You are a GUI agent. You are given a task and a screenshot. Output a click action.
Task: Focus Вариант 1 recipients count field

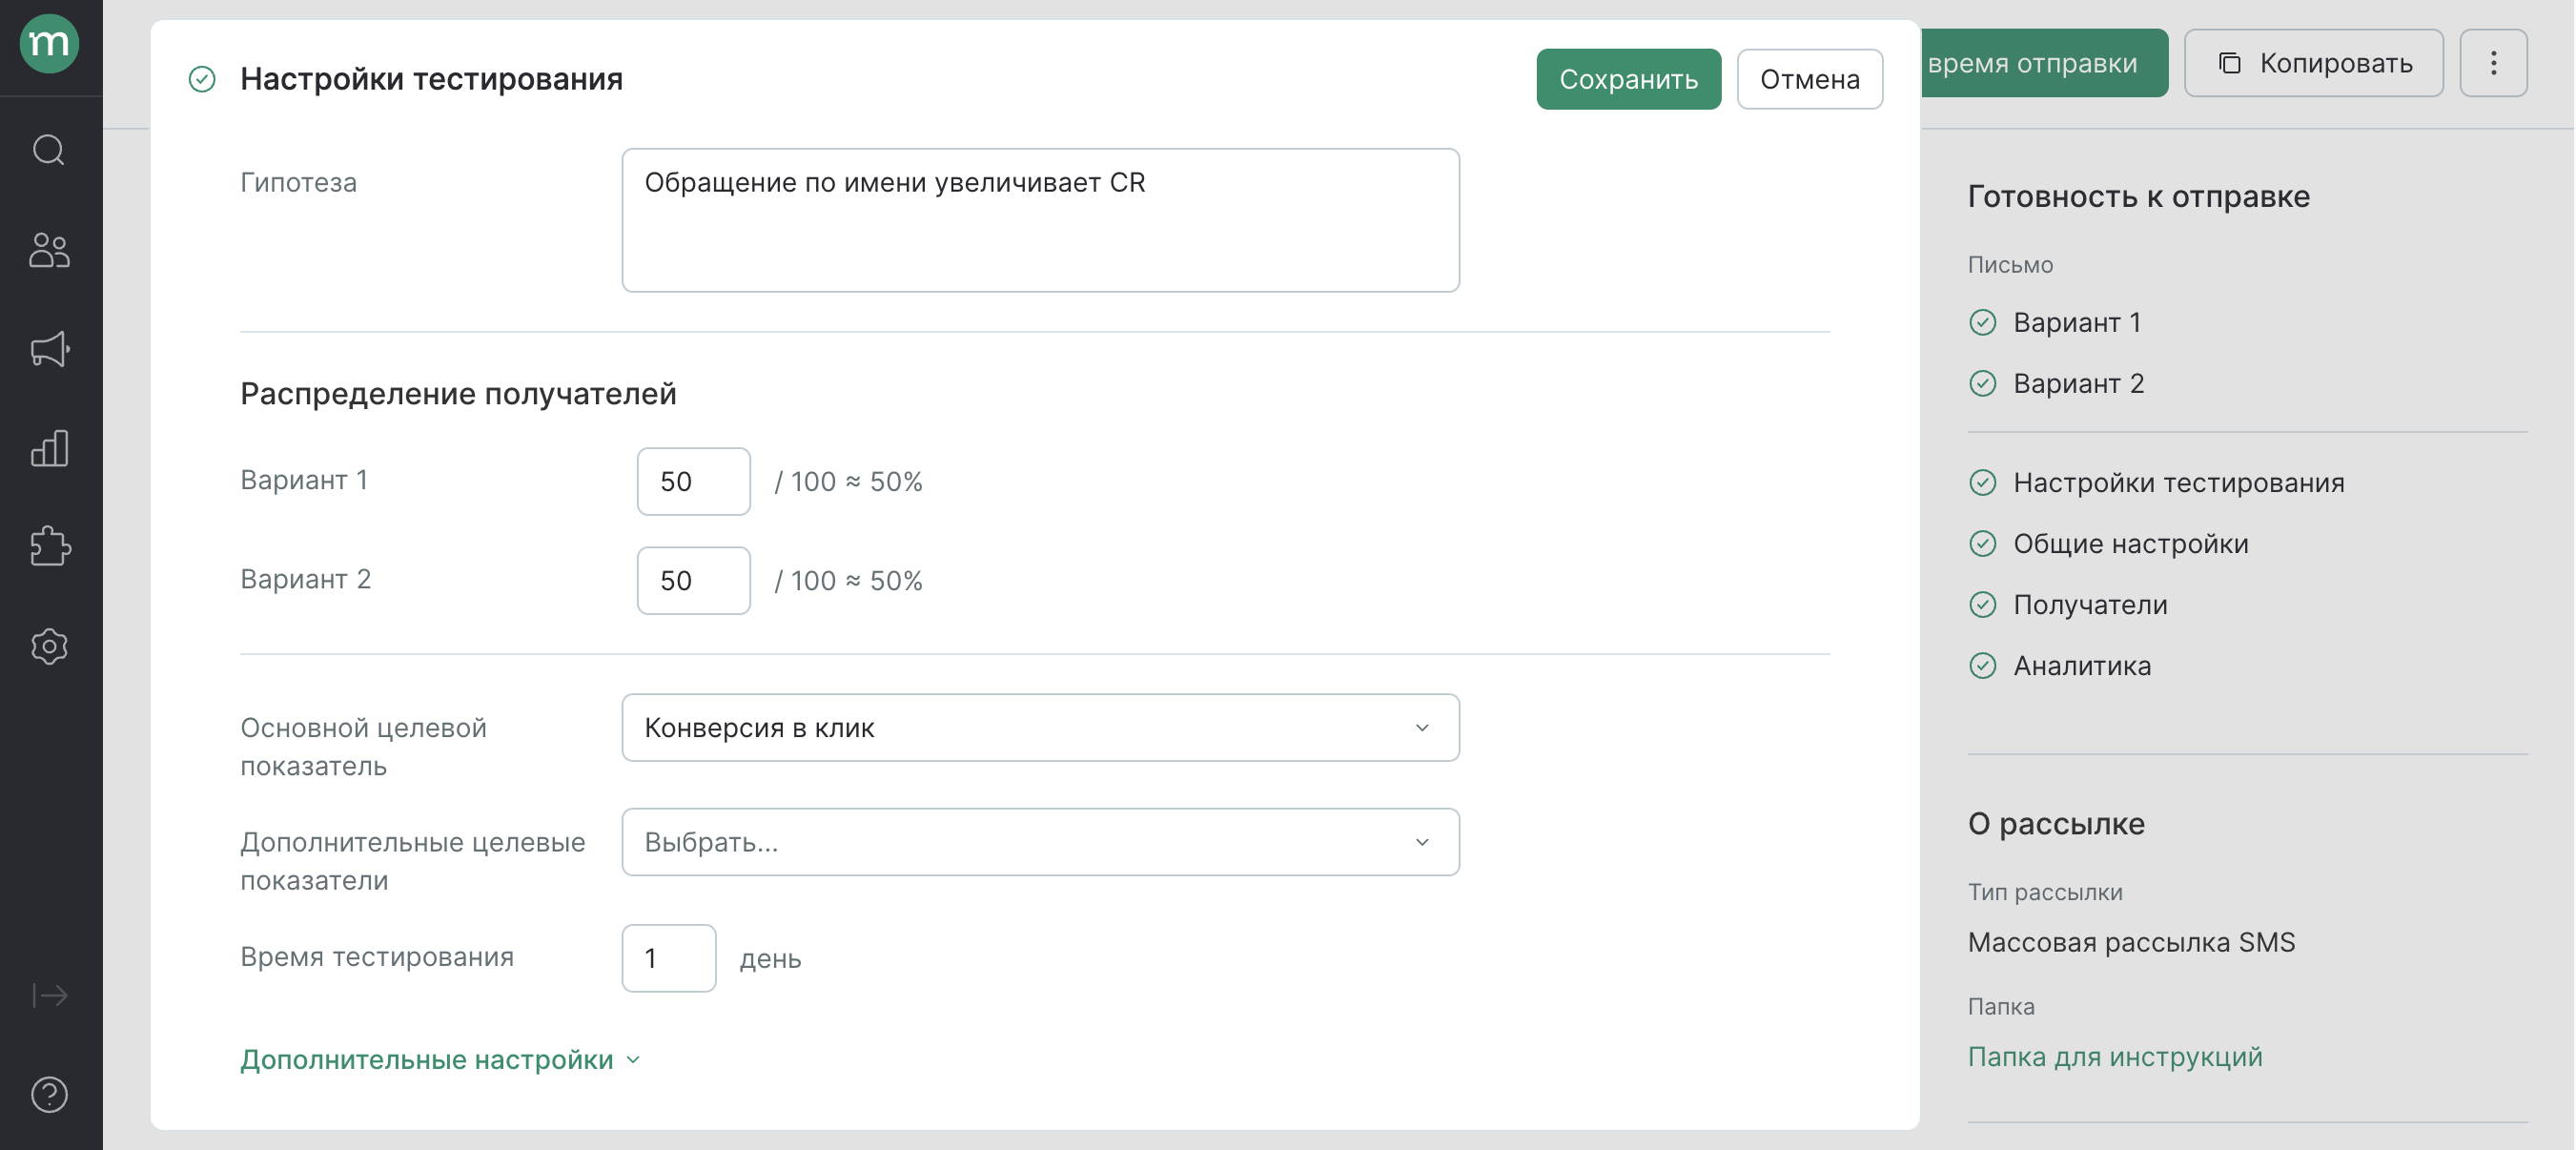point(693,481)
